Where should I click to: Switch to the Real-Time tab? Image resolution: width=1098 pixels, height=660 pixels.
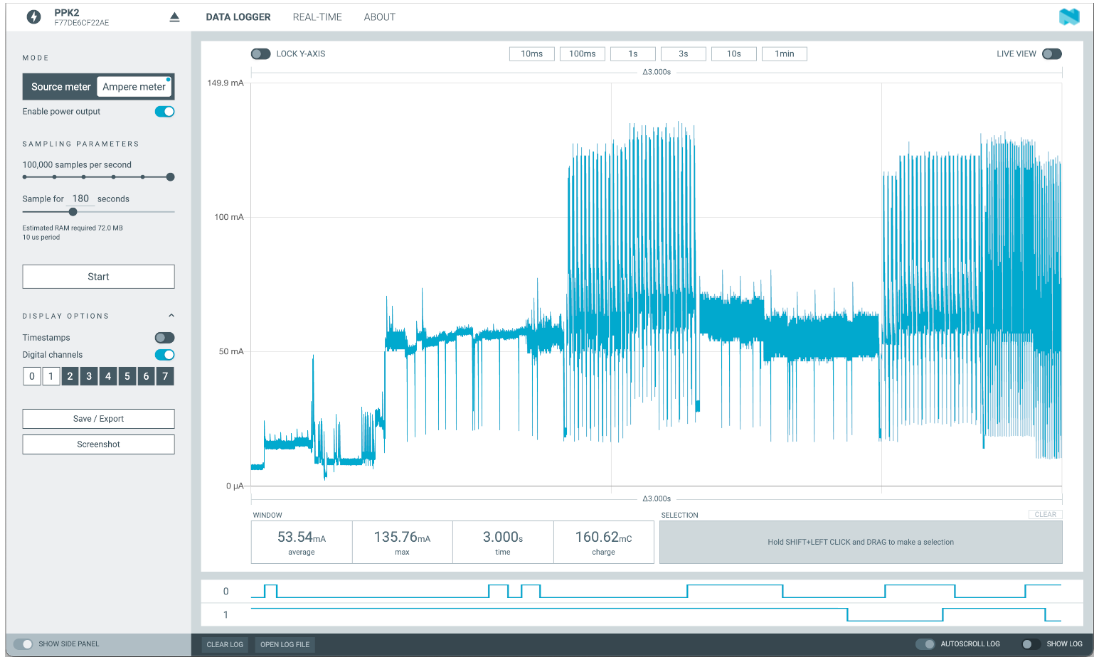[x=317, y=17]
